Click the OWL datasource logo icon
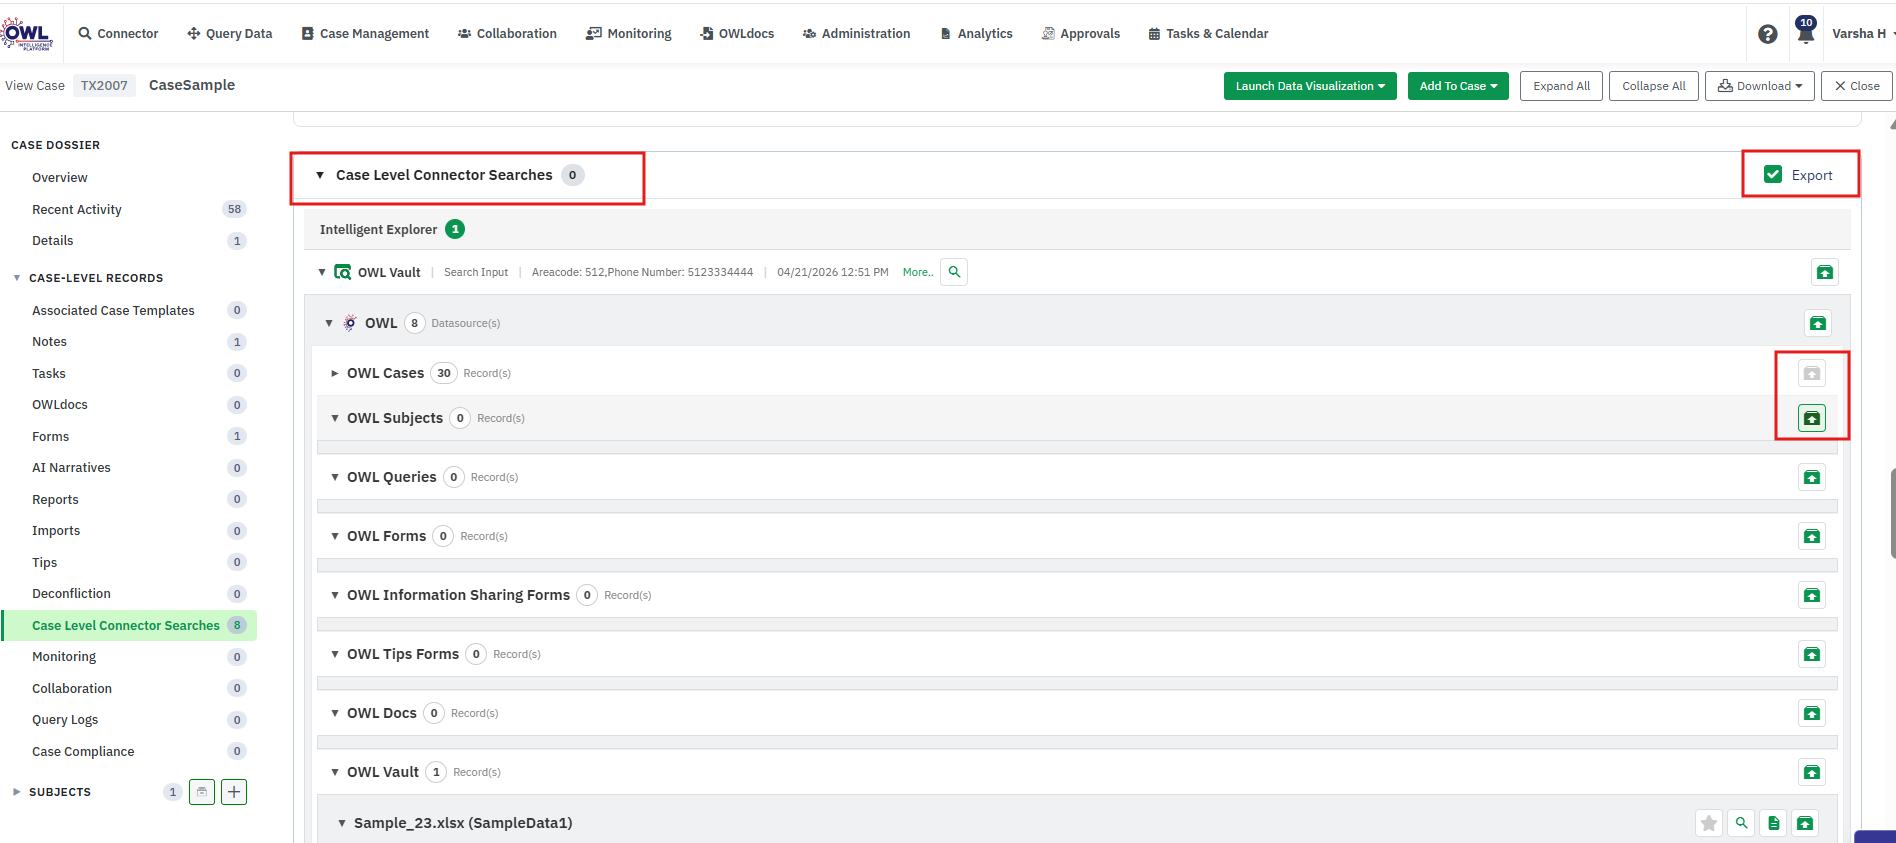 pos(350,323)
